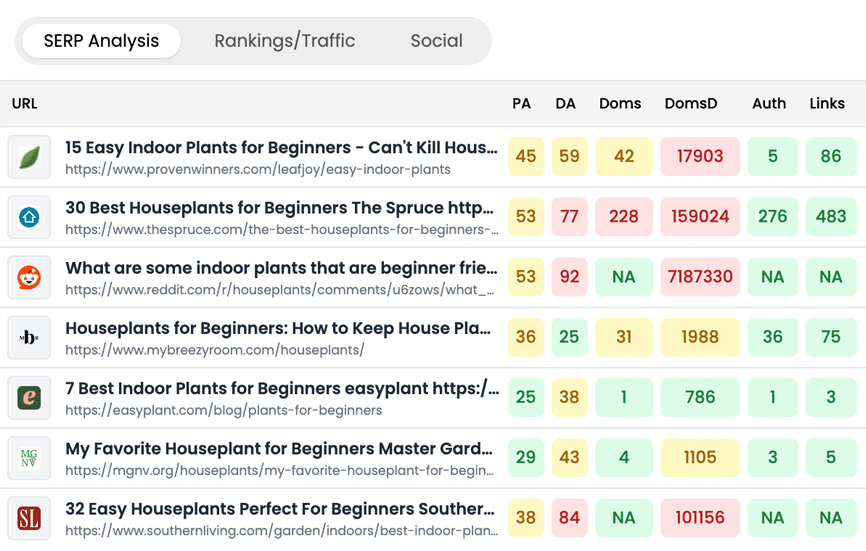Click the MGNV favicon
This screenshot has width=866, height=551.
(x=29, y=458)
